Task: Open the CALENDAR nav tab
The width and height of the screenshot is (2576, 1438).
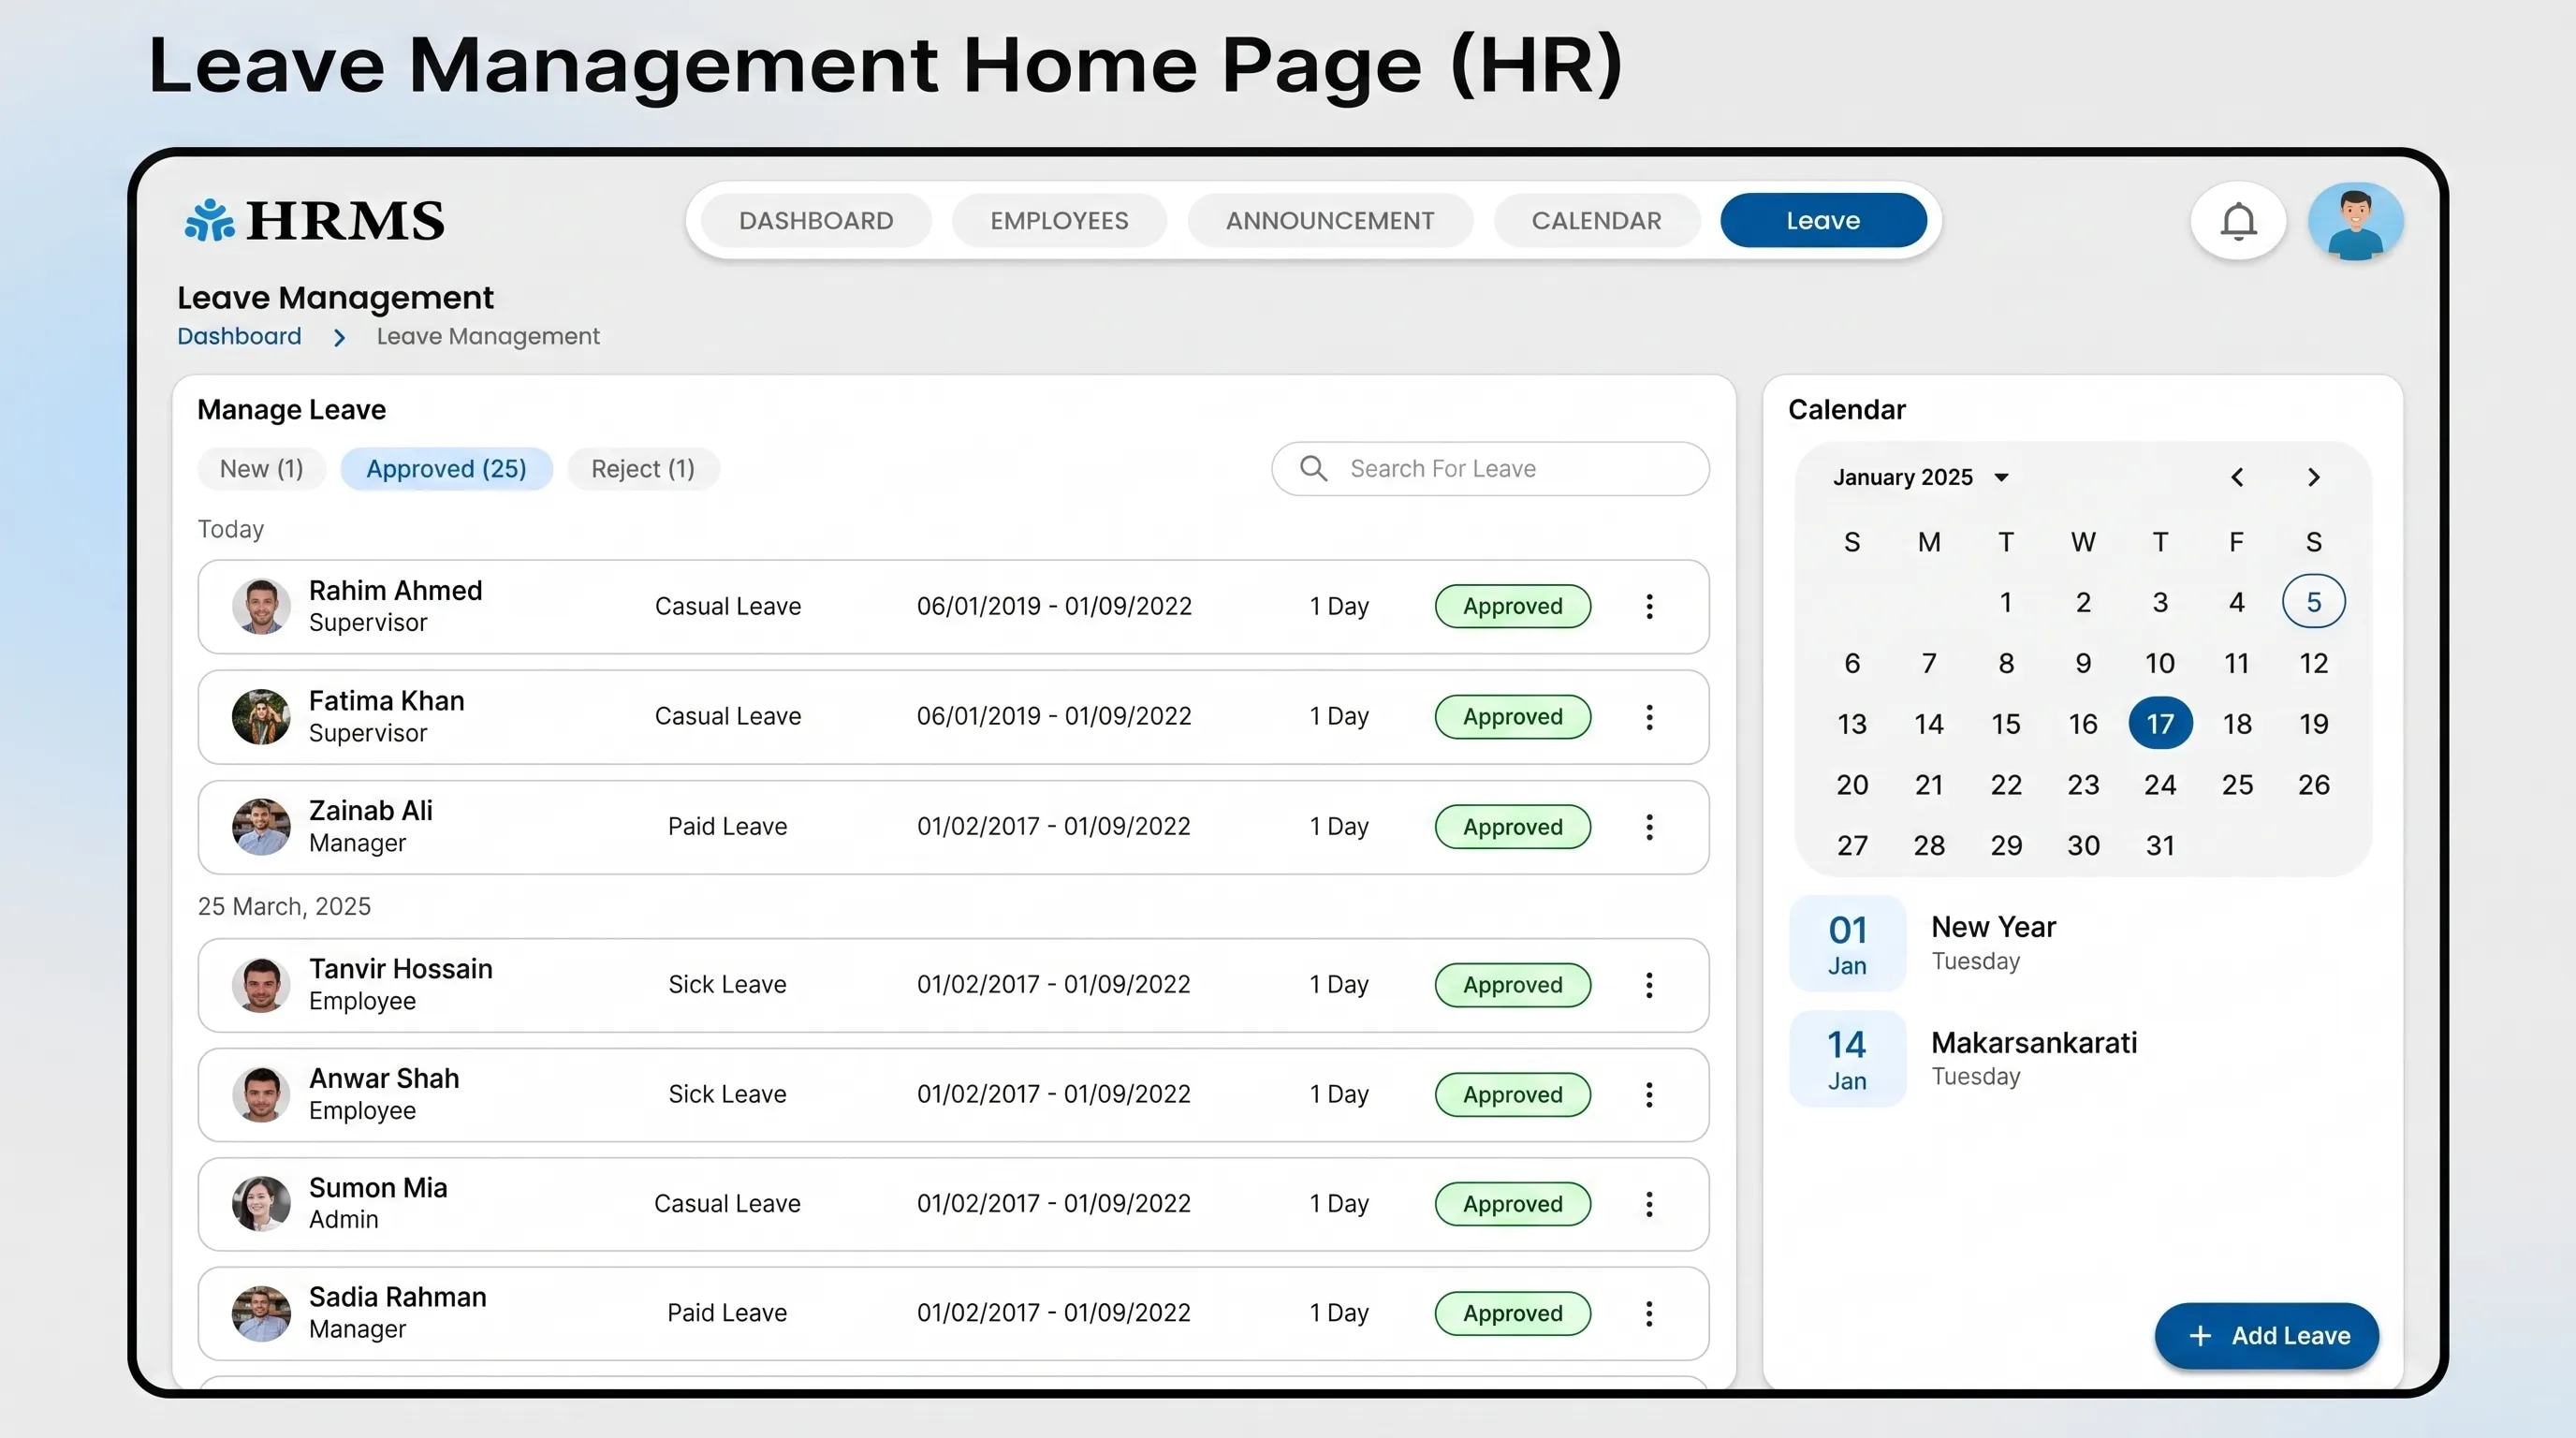Action: point(1596,220)
